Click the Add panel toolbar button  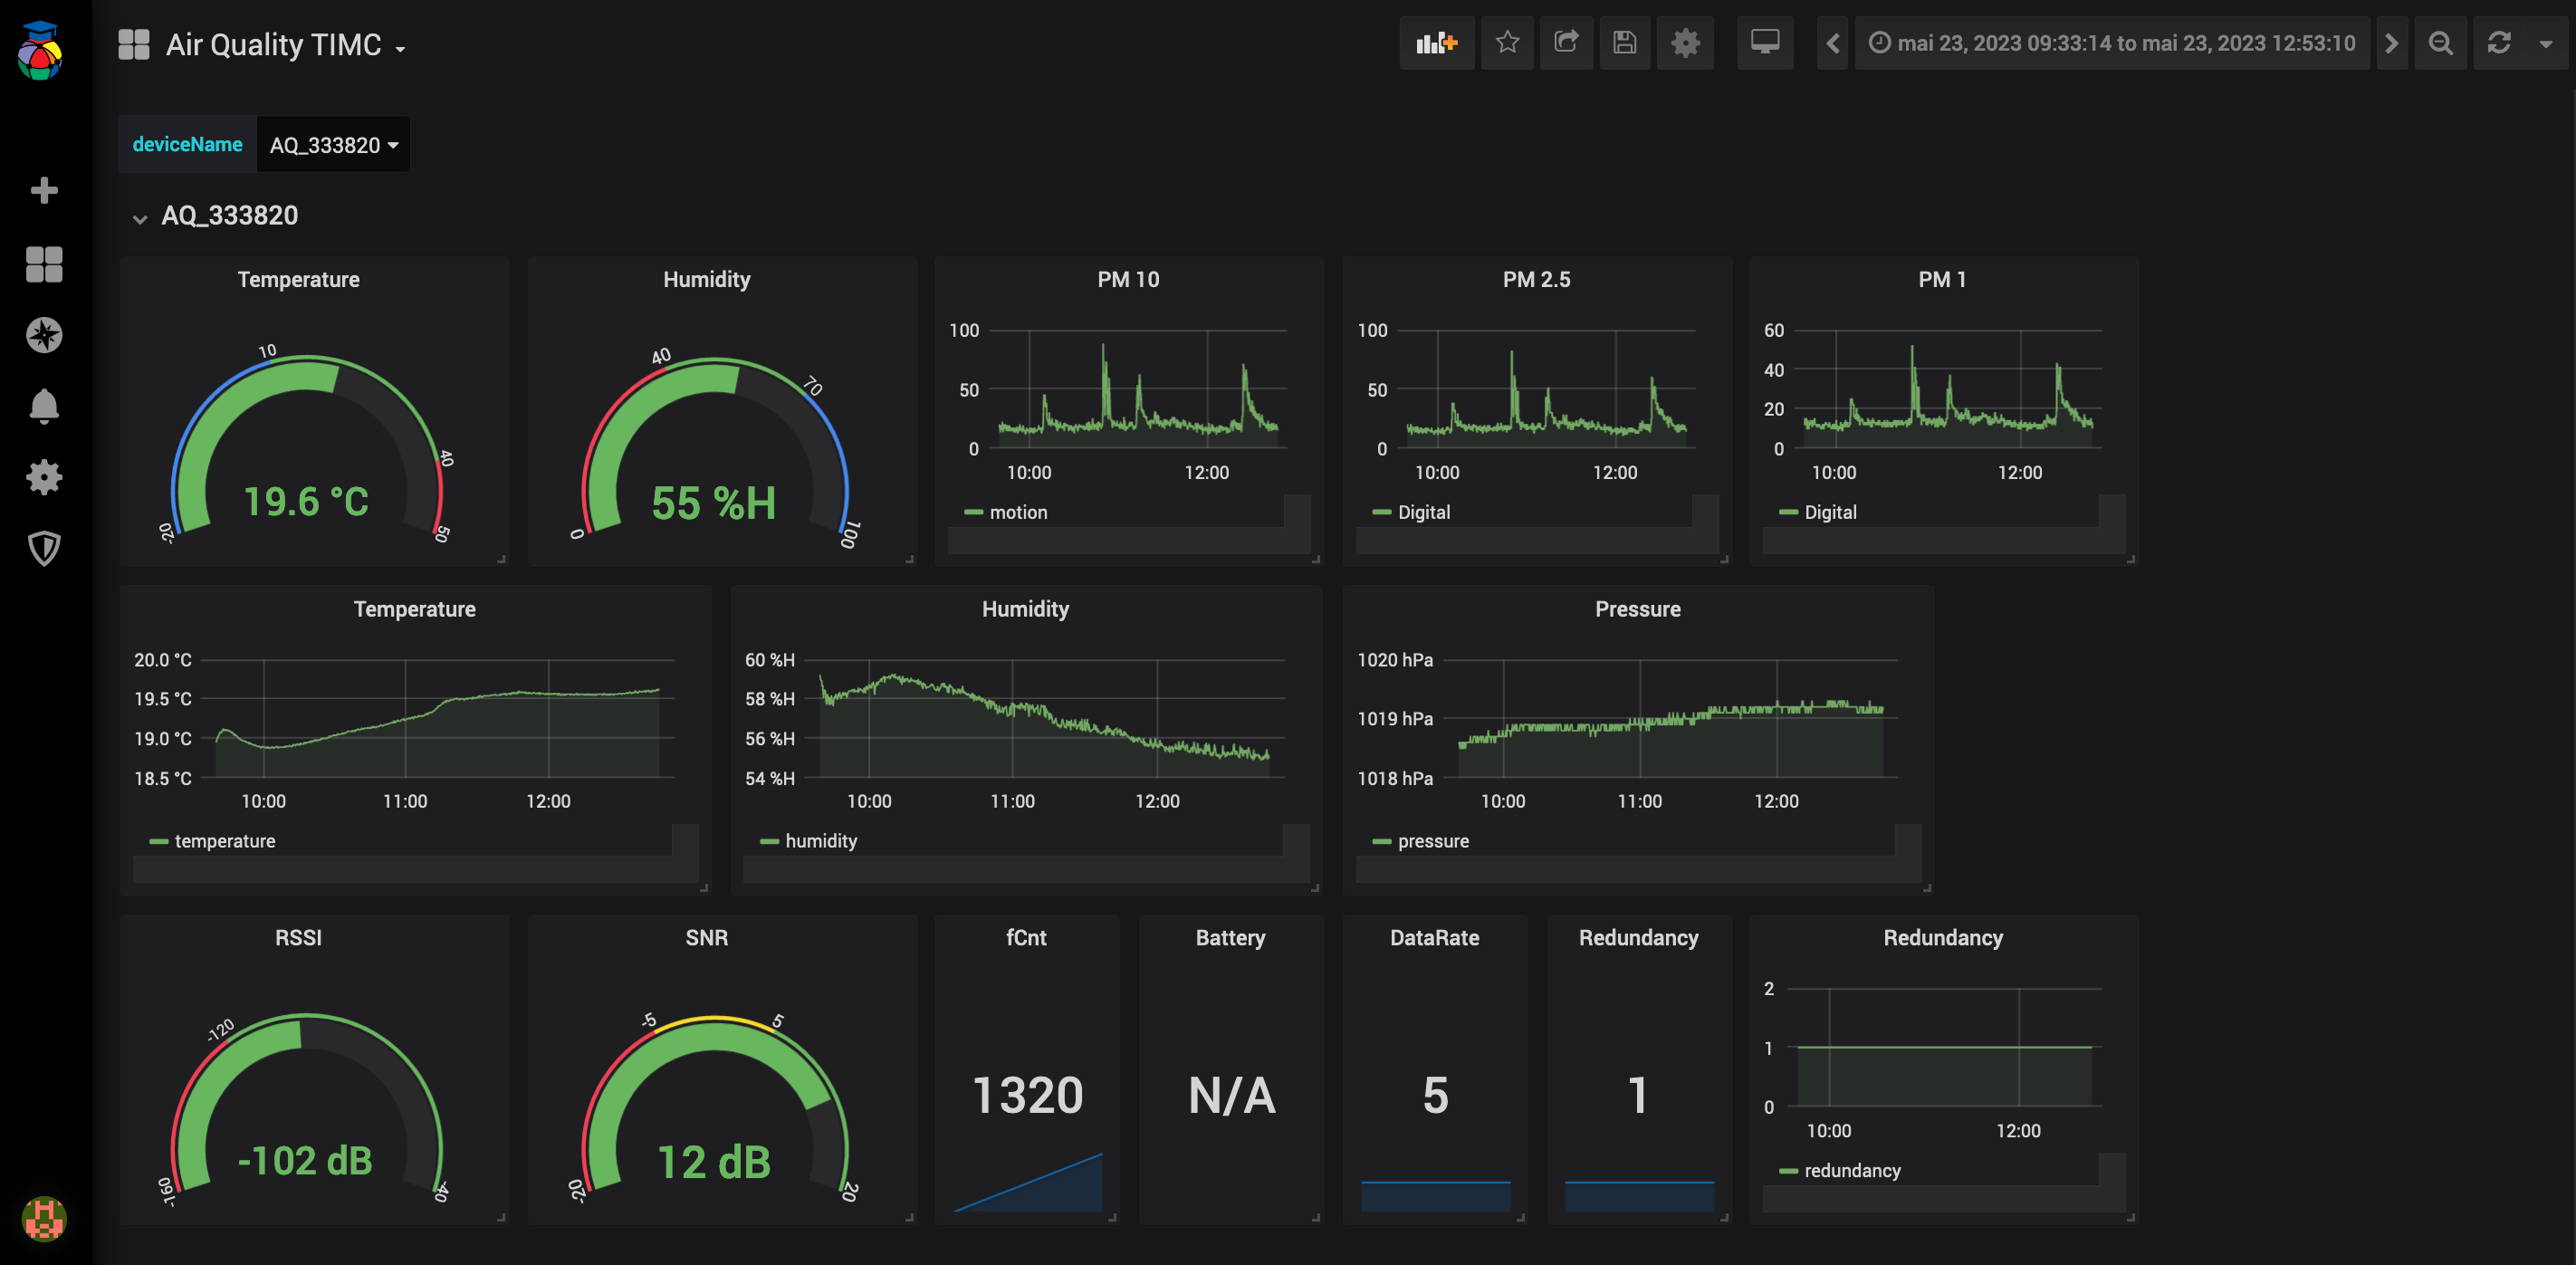(x=1437, y=43)
